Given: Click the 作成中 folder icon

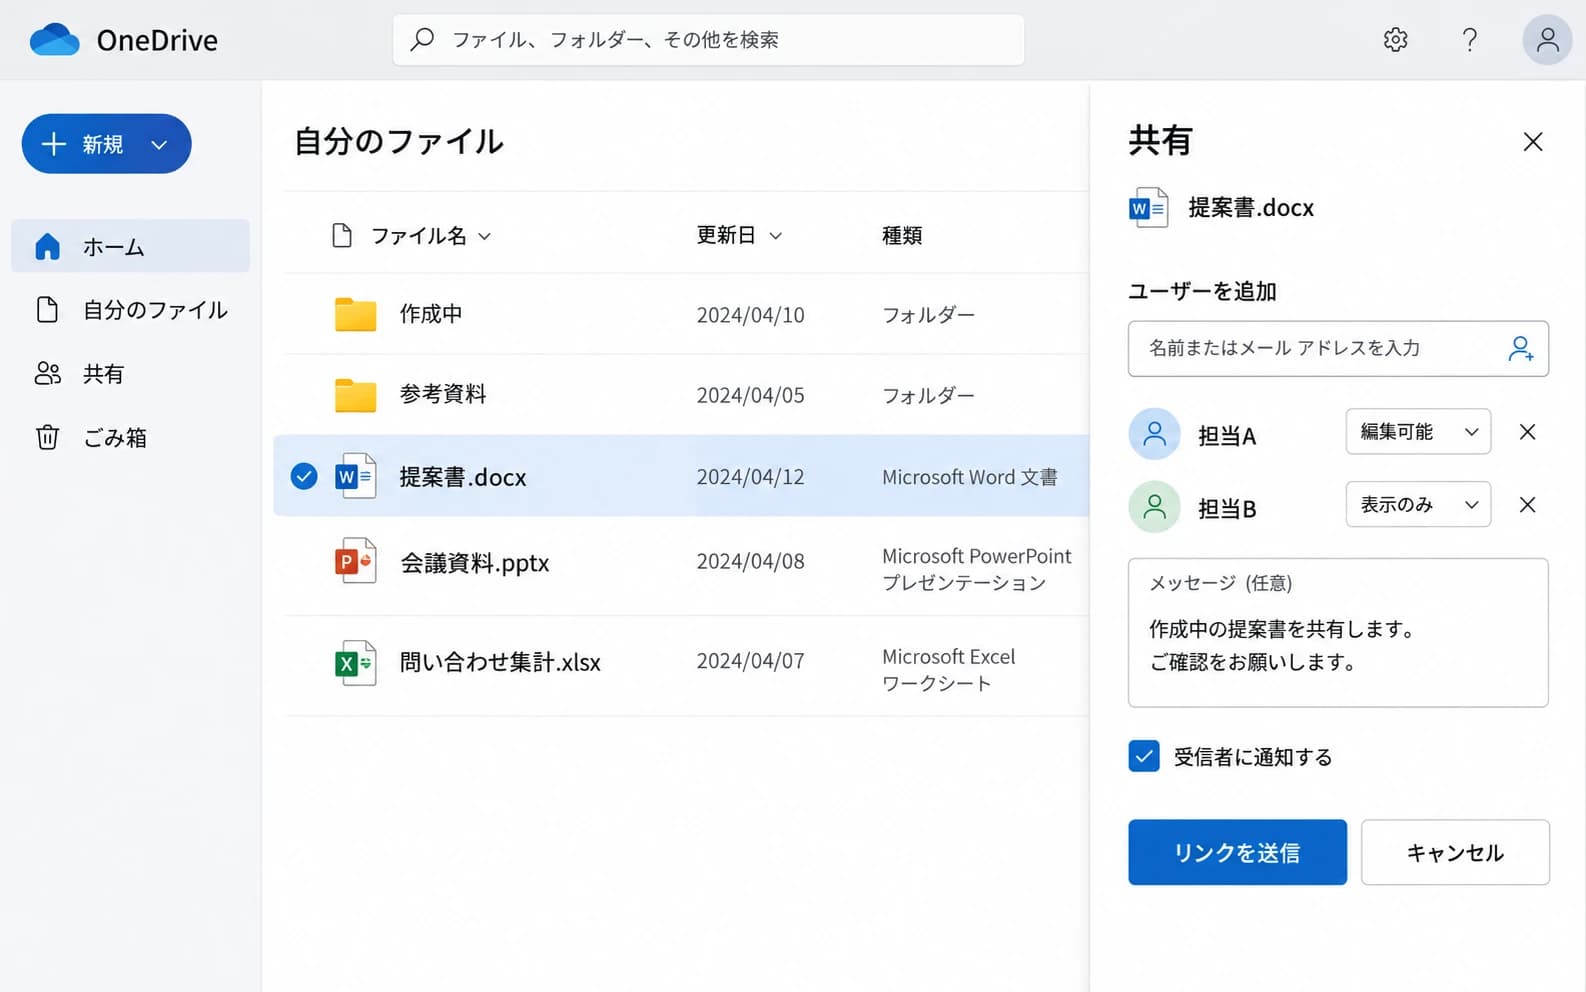Looking at the screenshot, I should pyautogui.click(x=355, y=314).
